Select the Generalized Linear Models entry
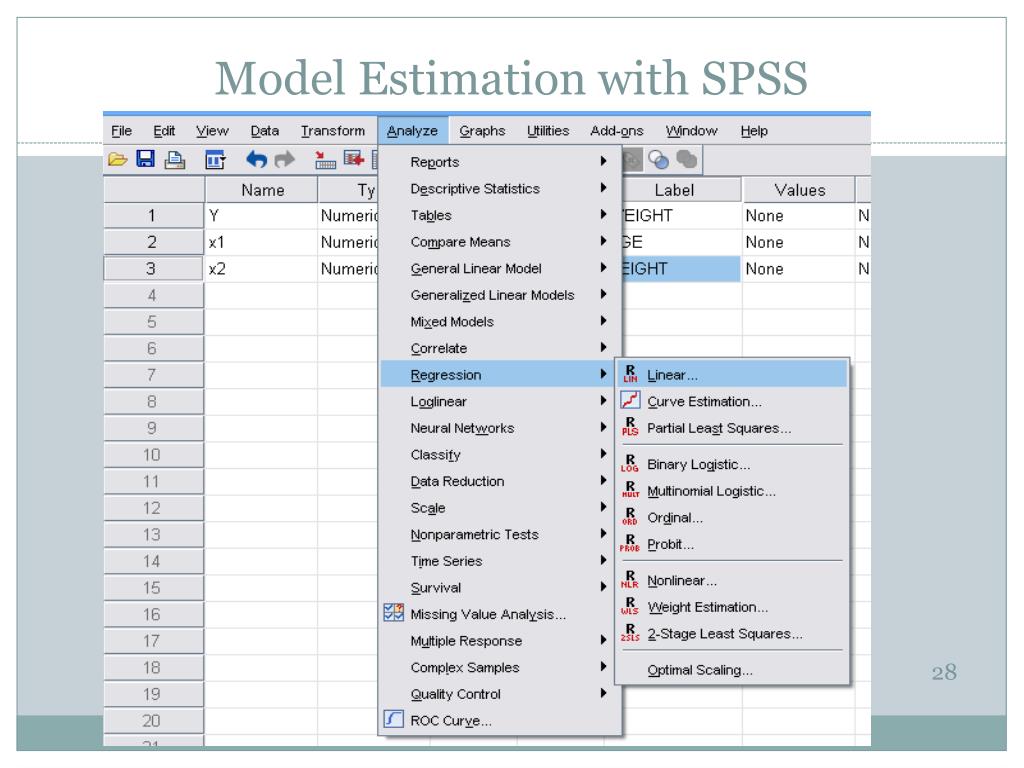1024x768 pixels. click(x=500, y=295)
